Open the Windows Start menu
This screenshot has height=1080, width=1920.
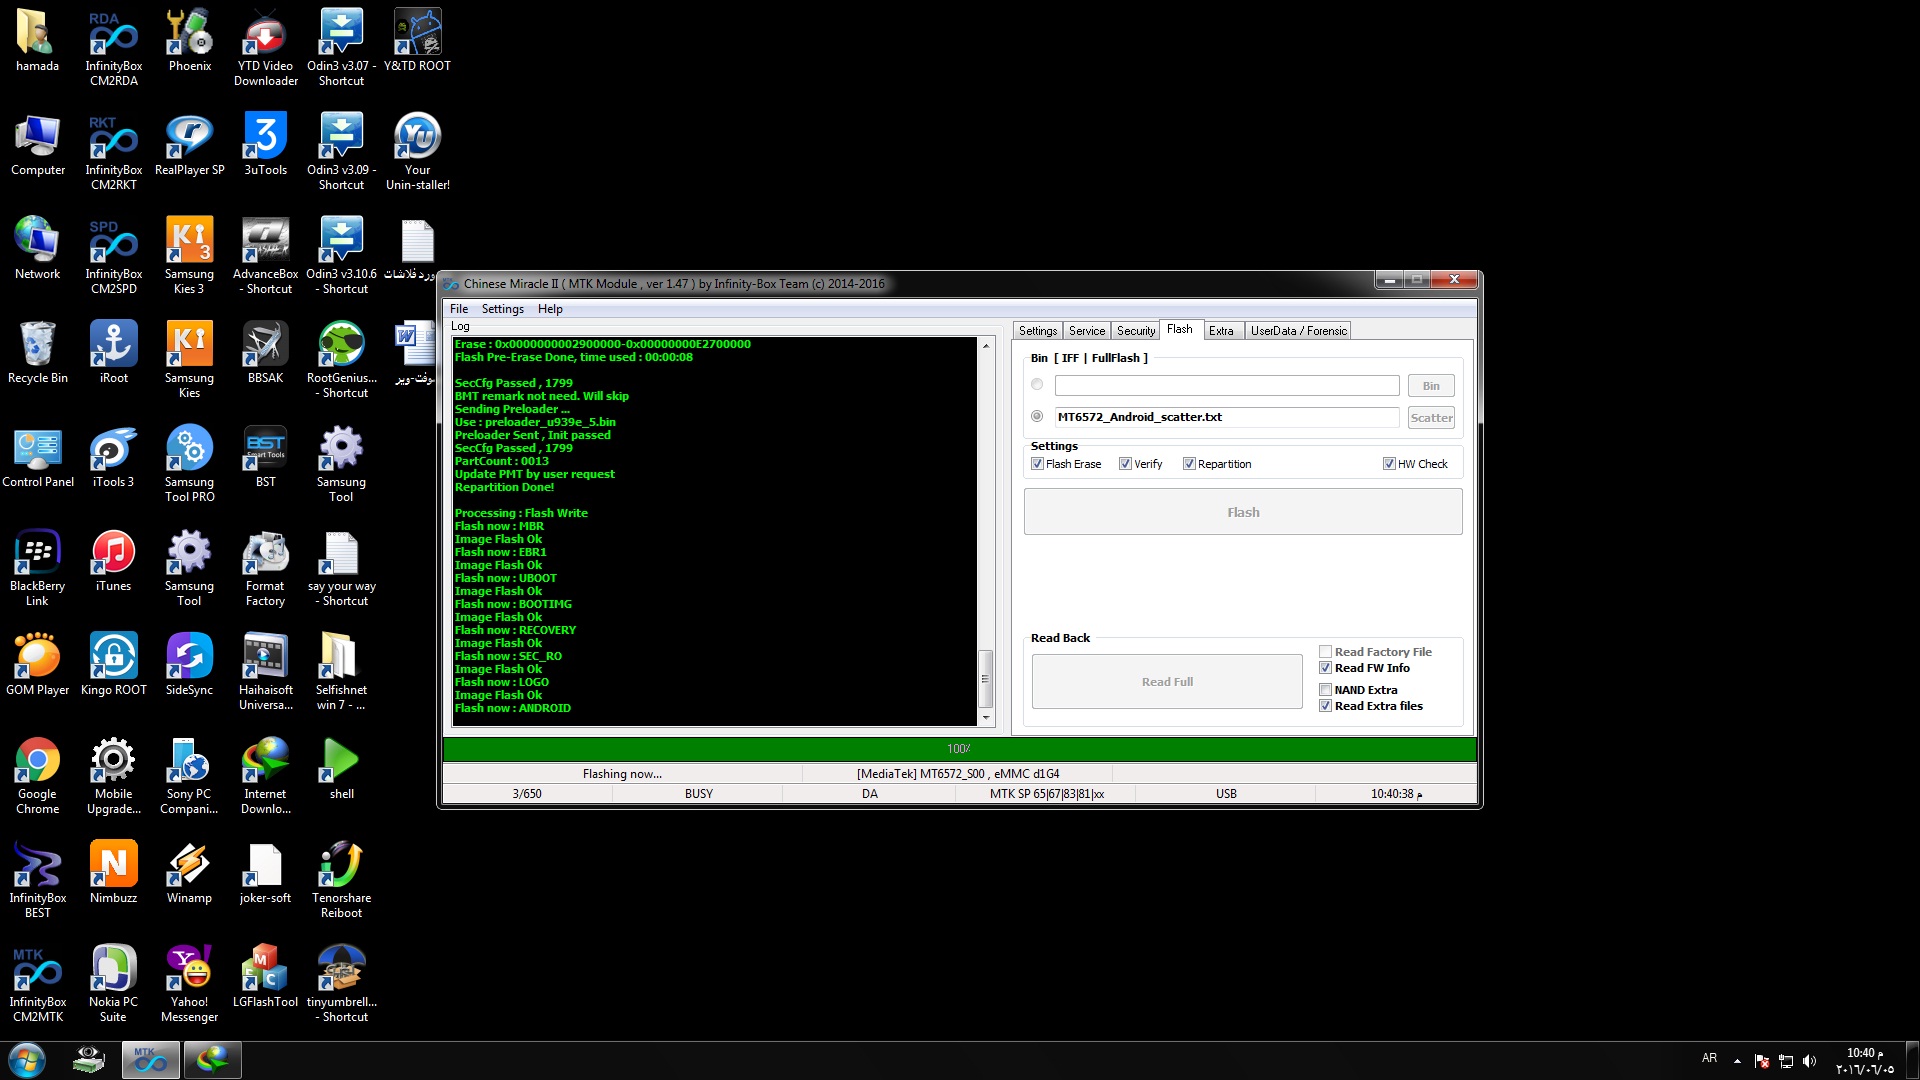(27, 1060)
